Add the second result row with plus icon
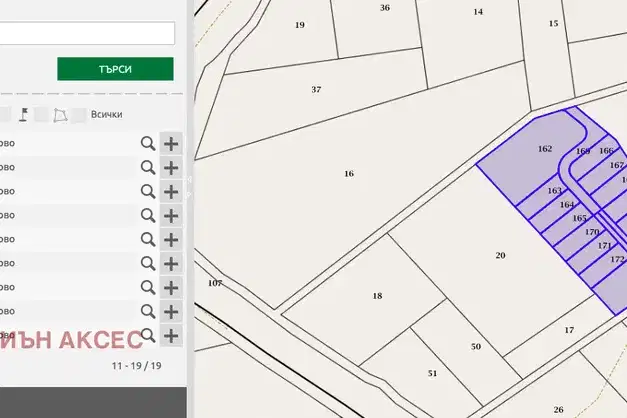This screenshot has height=418, width=627. pyautogui.click(x=171, y=168)
